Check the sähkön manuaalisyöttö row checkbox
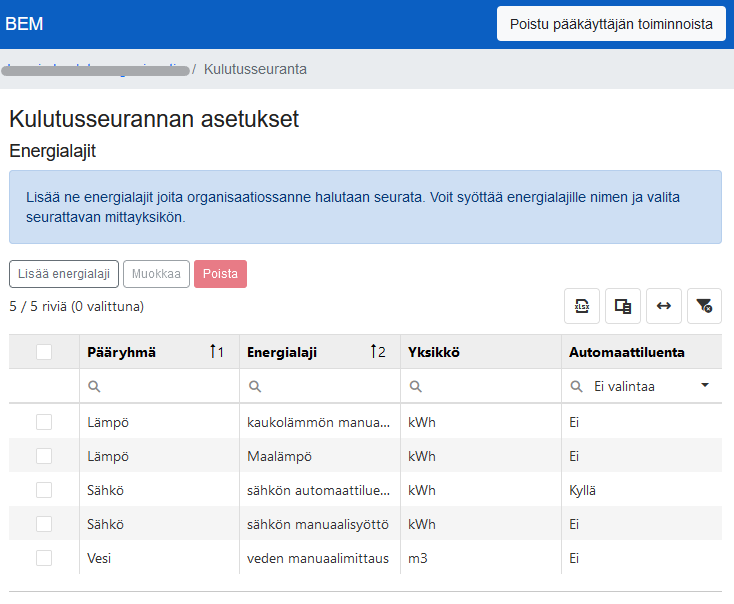734x604 pixels. click(x=44, y=524)
